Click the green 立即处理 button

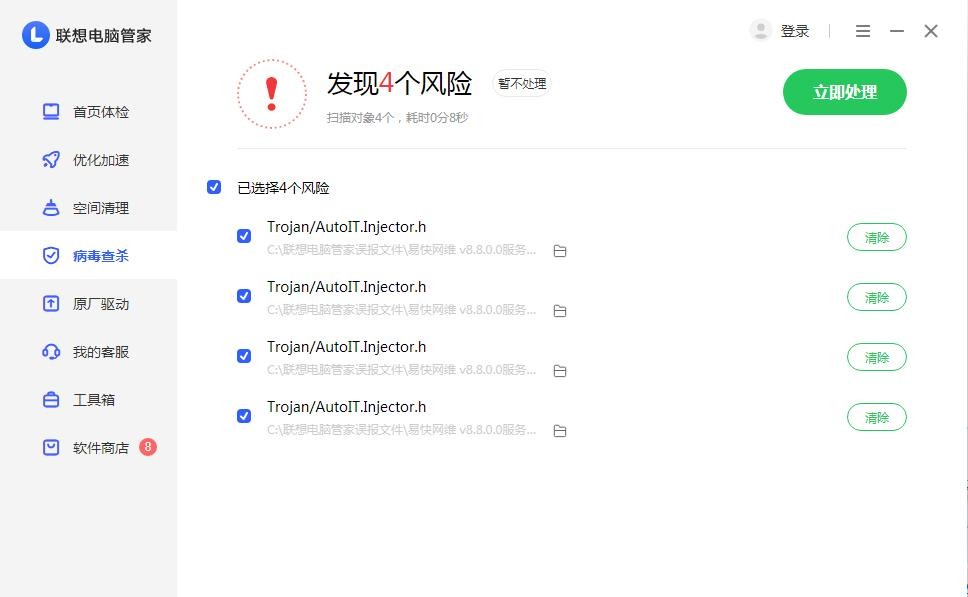[x=845, y=92]
